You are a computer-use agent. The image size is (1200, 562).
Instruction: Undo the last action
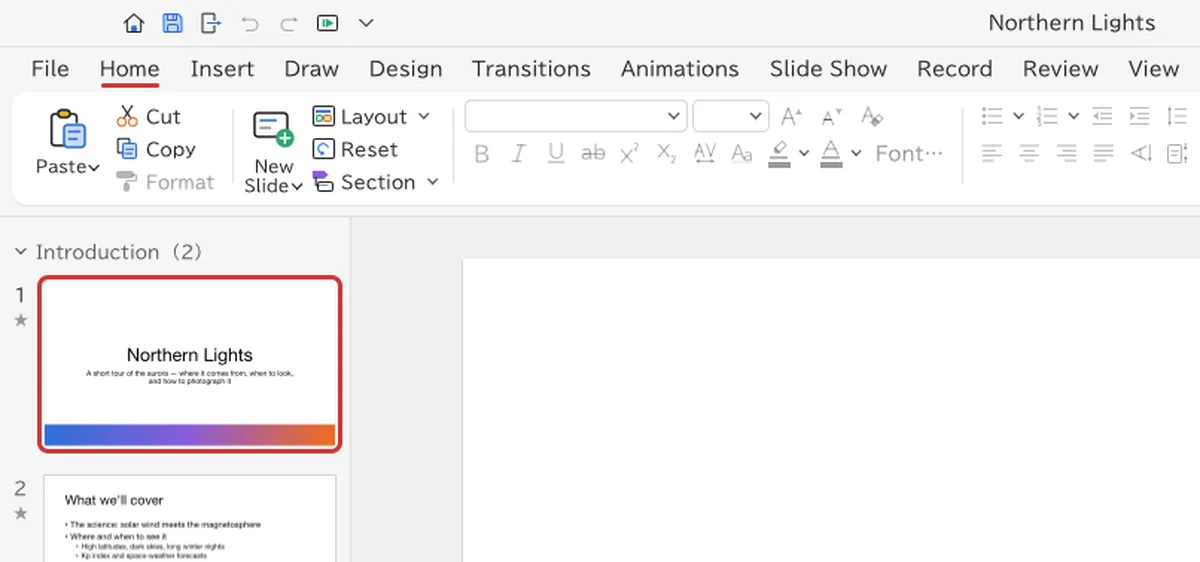(x=250, y=23)
